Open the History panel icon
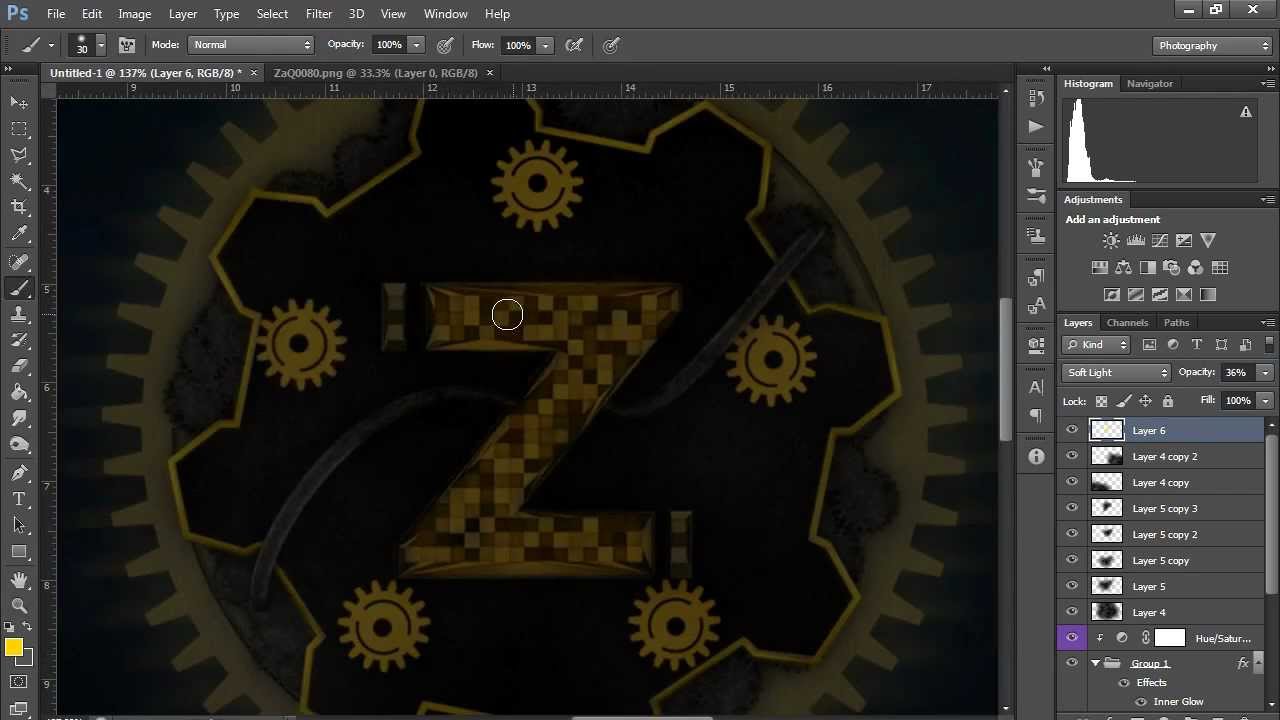Screen dimensions: 1280x720 [1036, 98]
